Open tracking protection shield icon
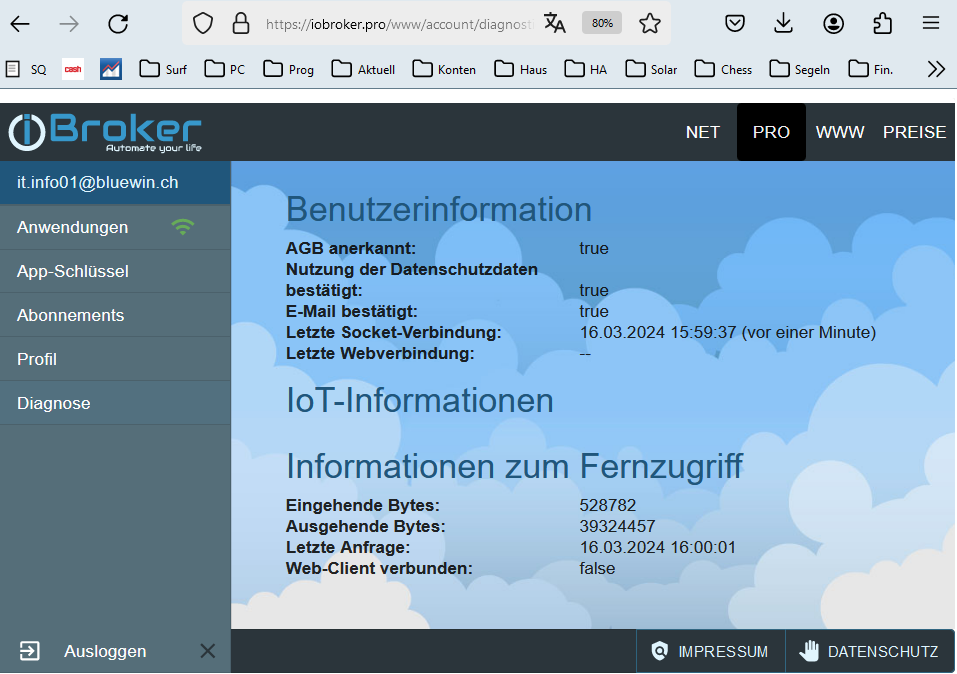Screen dimensions: 957x674 pos(203,24)
